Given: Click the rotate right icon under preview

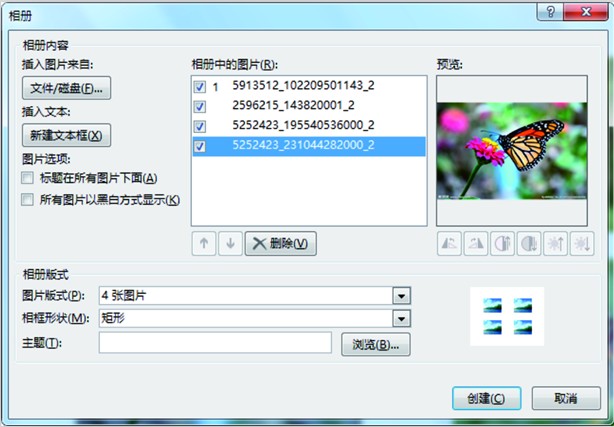Looking at the screenshot, I should (x=475, y=244).
